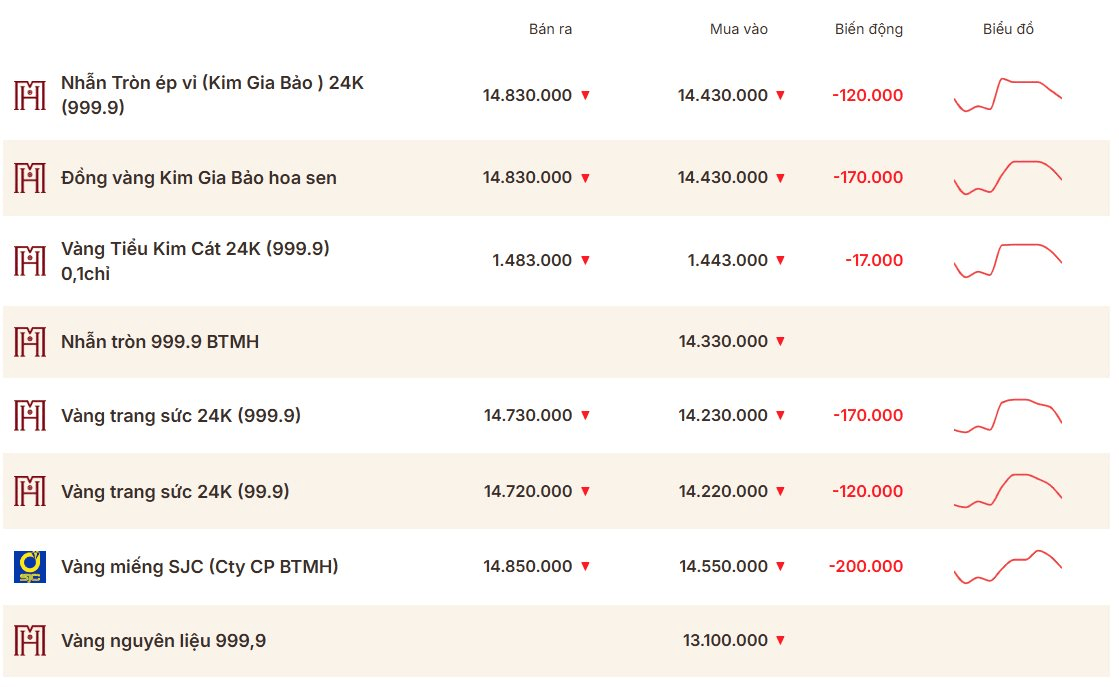This screenshot has width=1119, height=687.
Task: Select Vàng miếng SJC (Cty CP BTMH)
Action: pos(200,566)
